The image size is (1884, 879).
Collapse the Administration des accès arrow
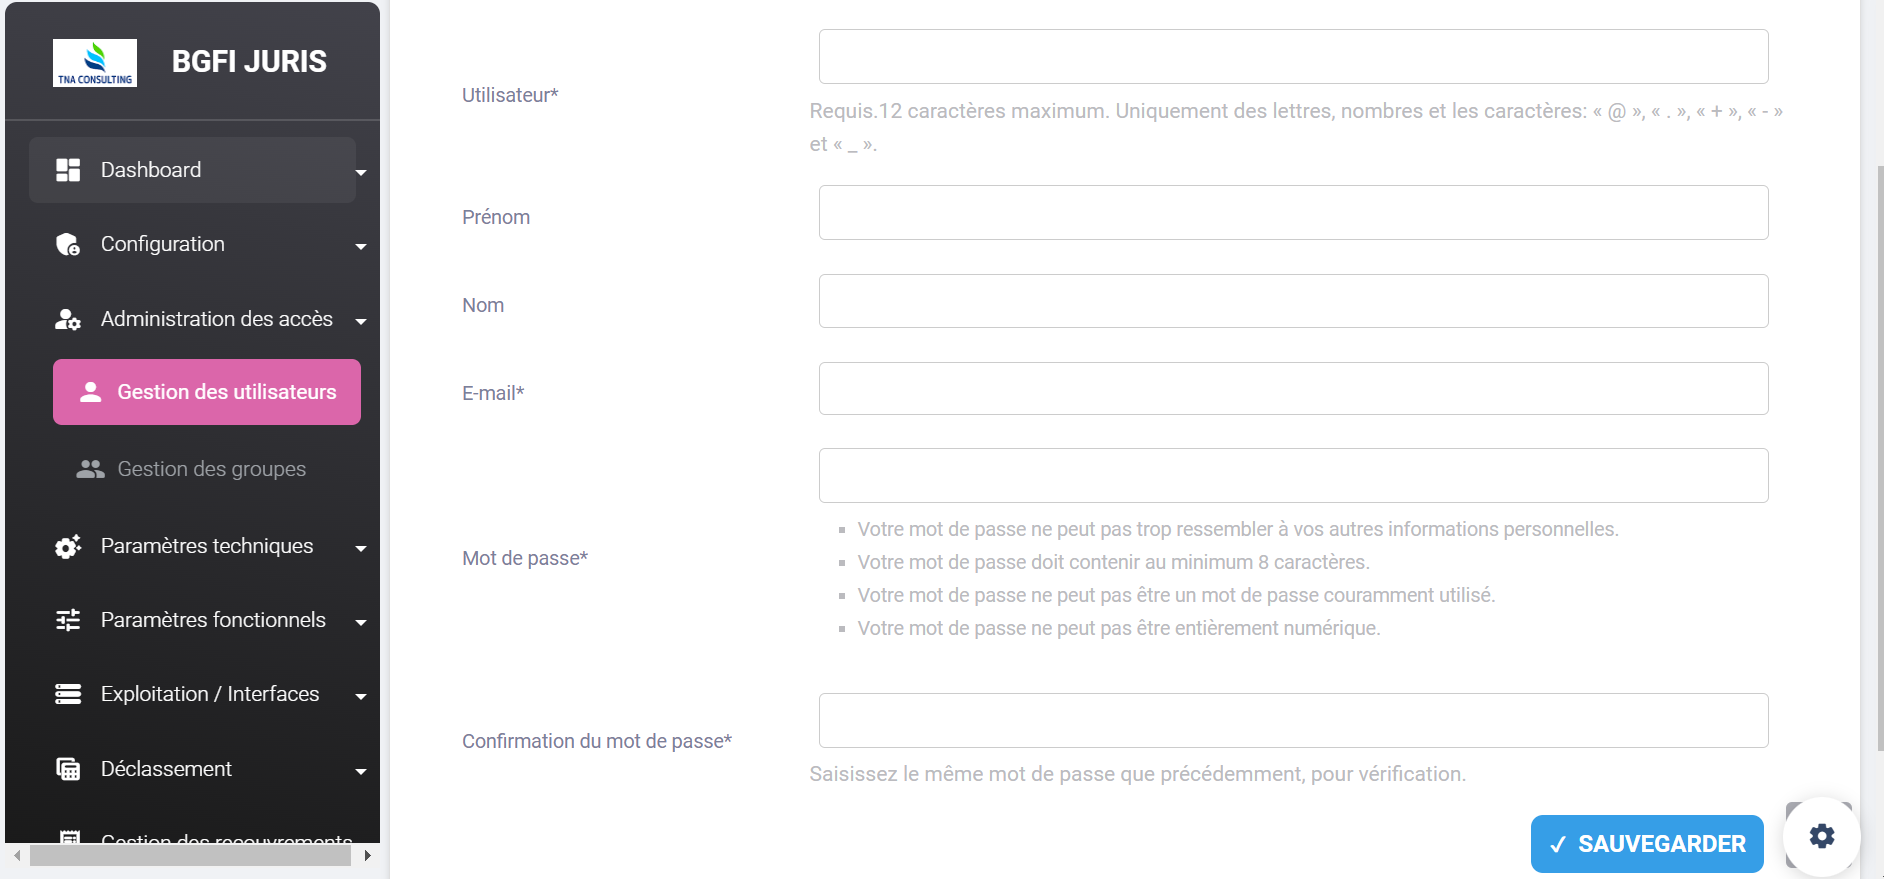tap(361, 322)
